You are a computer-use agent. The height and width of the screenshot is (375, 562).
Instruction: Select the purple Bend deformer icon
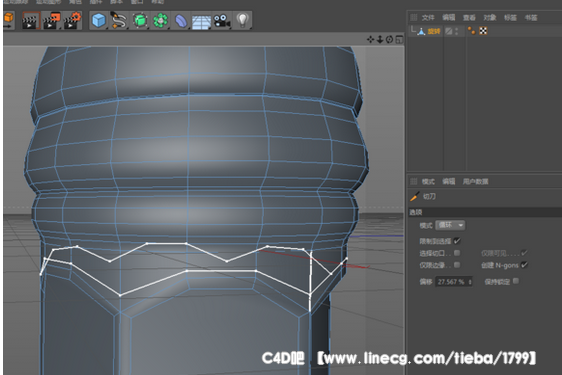coord(181,21)
